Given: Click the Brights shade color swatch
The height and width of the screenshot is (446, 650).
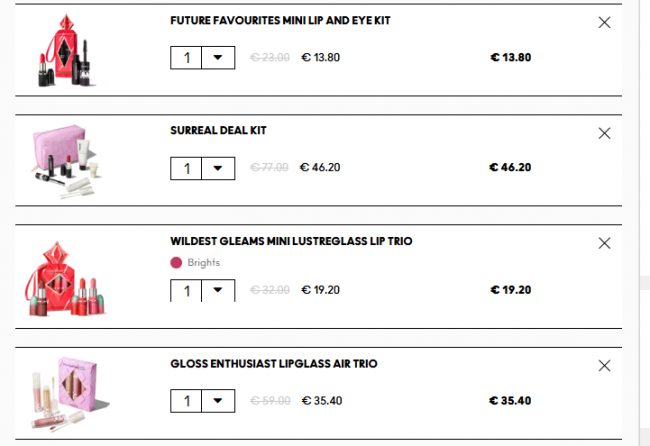Looking at the screenshot, I should click(x=177, y=263).
